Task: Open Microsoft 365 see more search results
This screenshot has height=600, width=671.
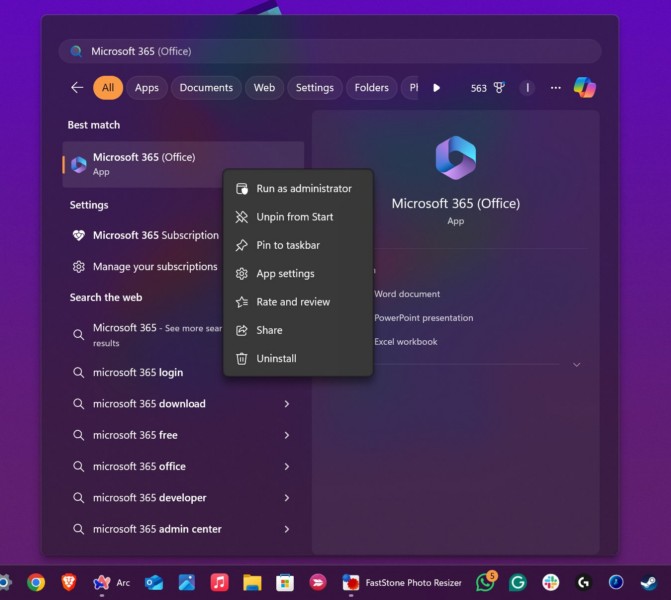Action: [x=145, y=335]
